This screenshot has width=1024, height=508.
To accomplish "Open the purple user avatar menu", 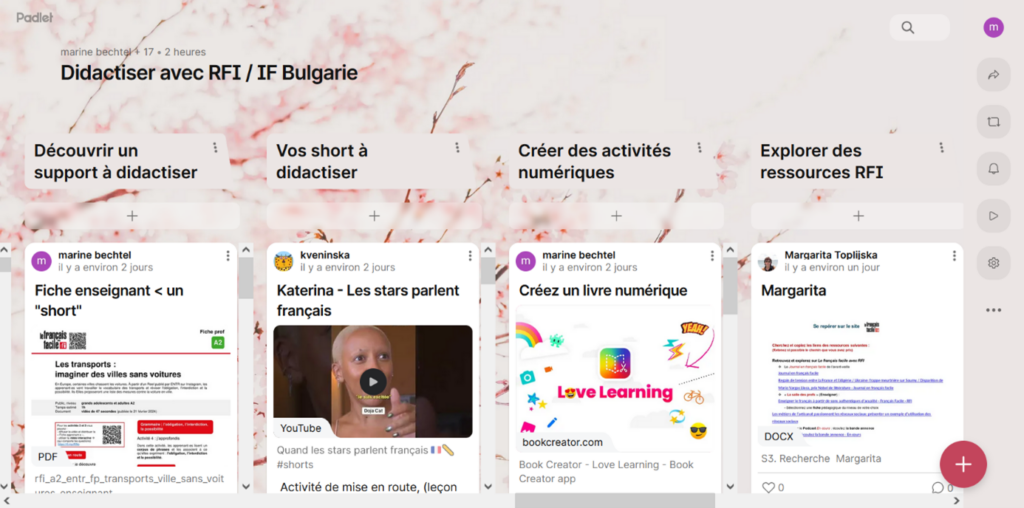I will pyautogui.click(x=993, y=27).
